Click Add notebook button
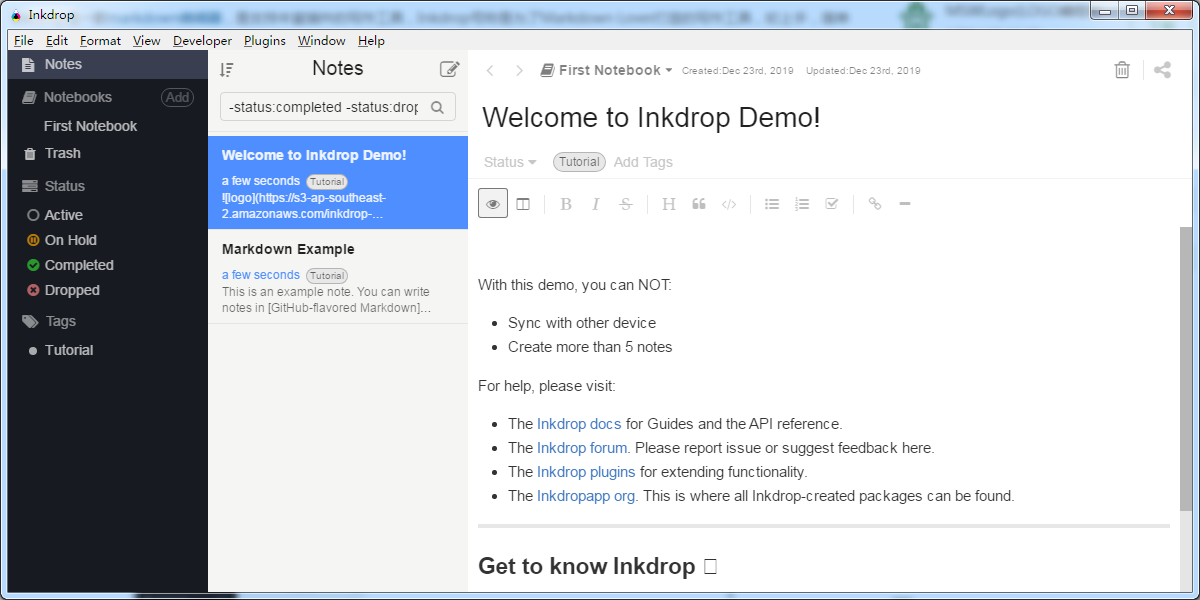The image size is (1200, 600). (178, 97)
